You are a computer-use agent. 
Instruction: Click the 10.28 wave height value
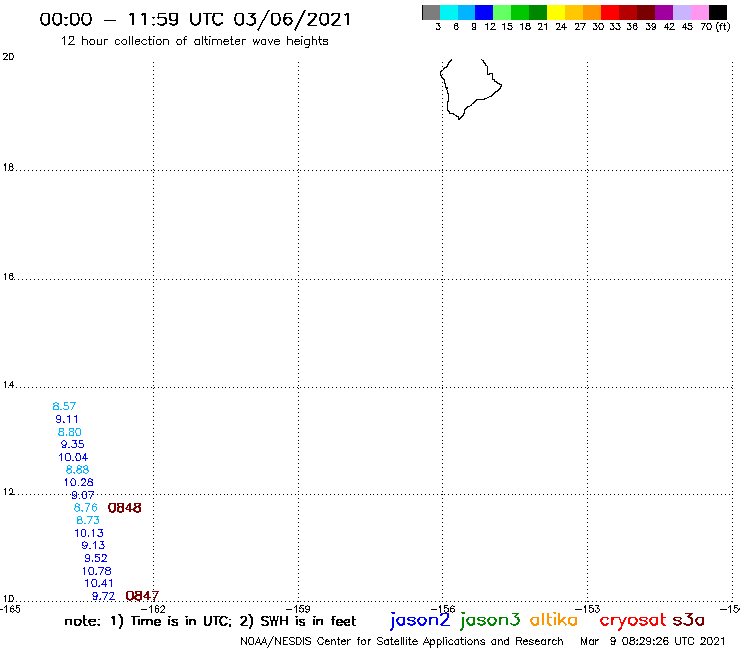click(x=79, y=482)
